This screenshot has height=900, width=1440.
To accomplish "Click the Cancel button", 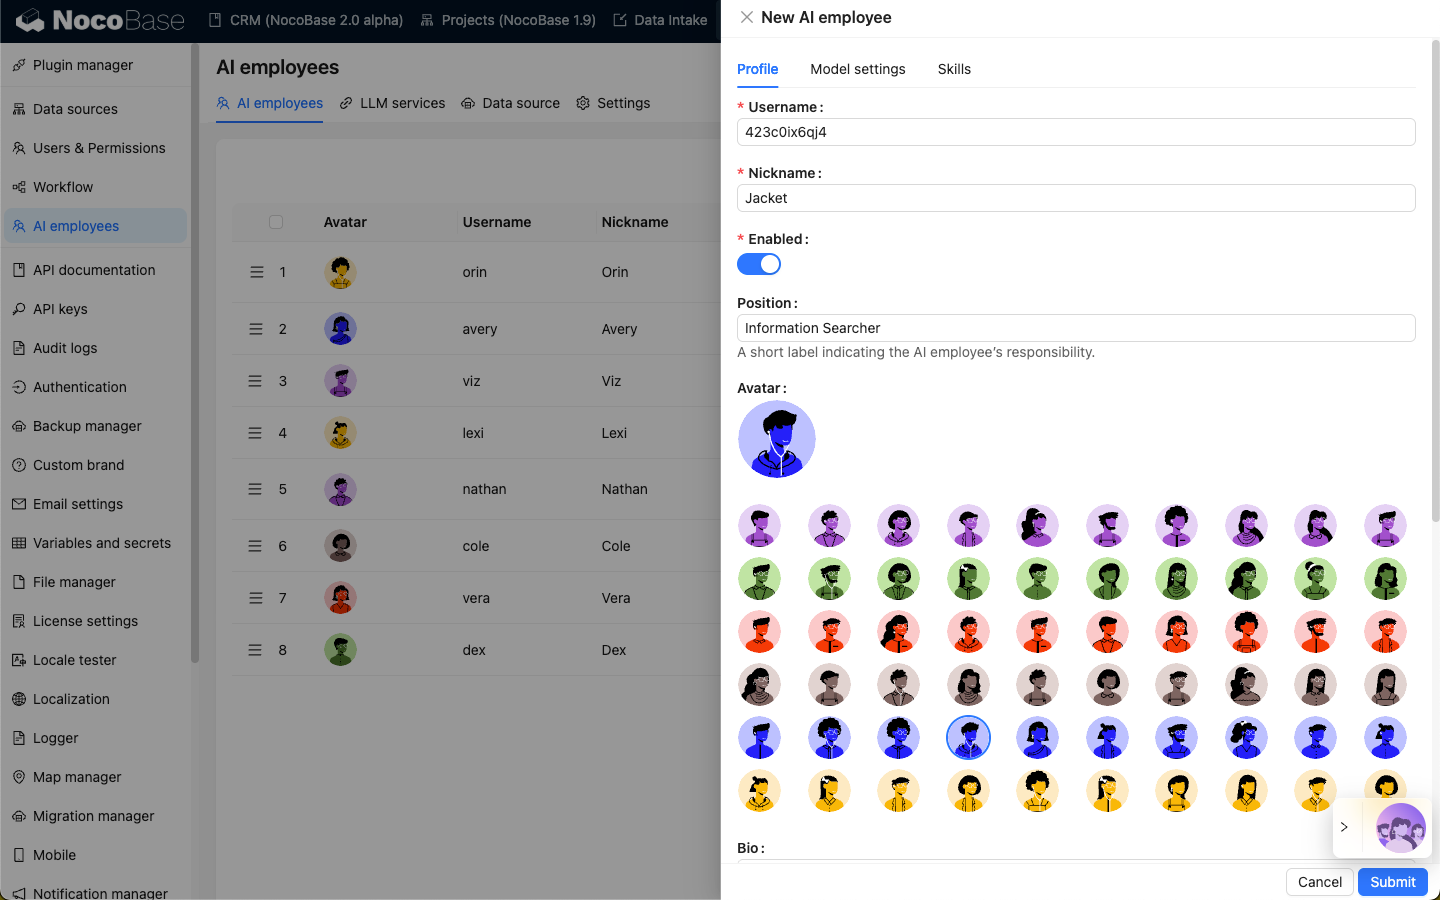I will coord(1319,882).
